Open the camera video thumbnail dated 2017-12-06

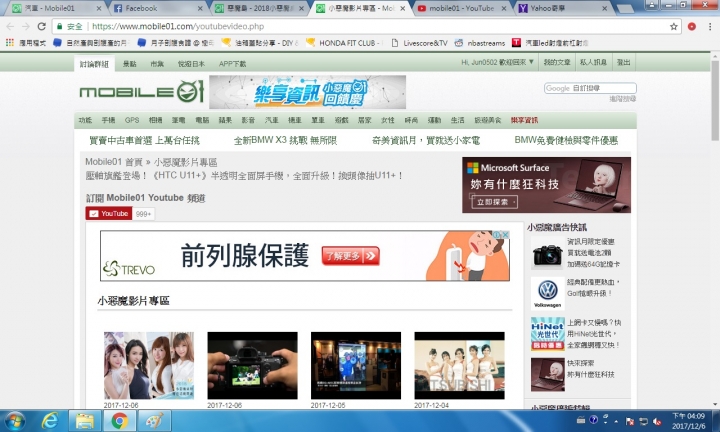tap(252, 365)
